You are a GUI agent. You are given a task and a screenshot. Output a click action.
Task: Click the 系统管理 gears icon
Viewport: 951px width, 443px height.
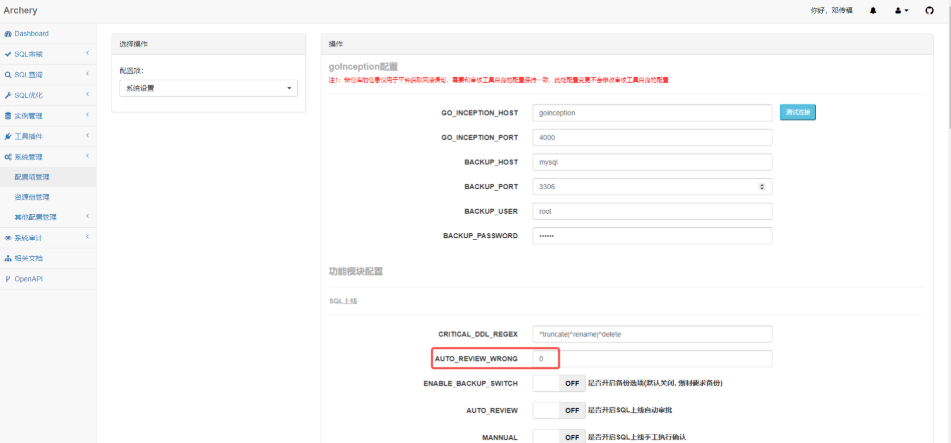(x=8, y=157)
